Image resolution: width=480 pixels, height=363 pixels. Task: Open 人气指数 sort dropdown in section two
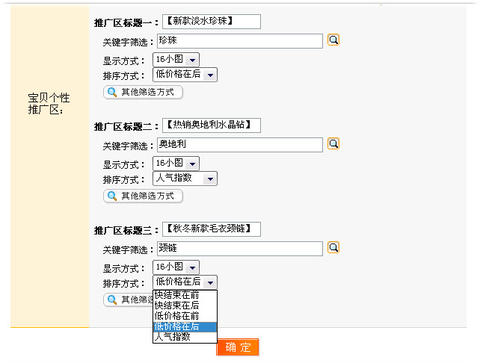coord(185,178)
